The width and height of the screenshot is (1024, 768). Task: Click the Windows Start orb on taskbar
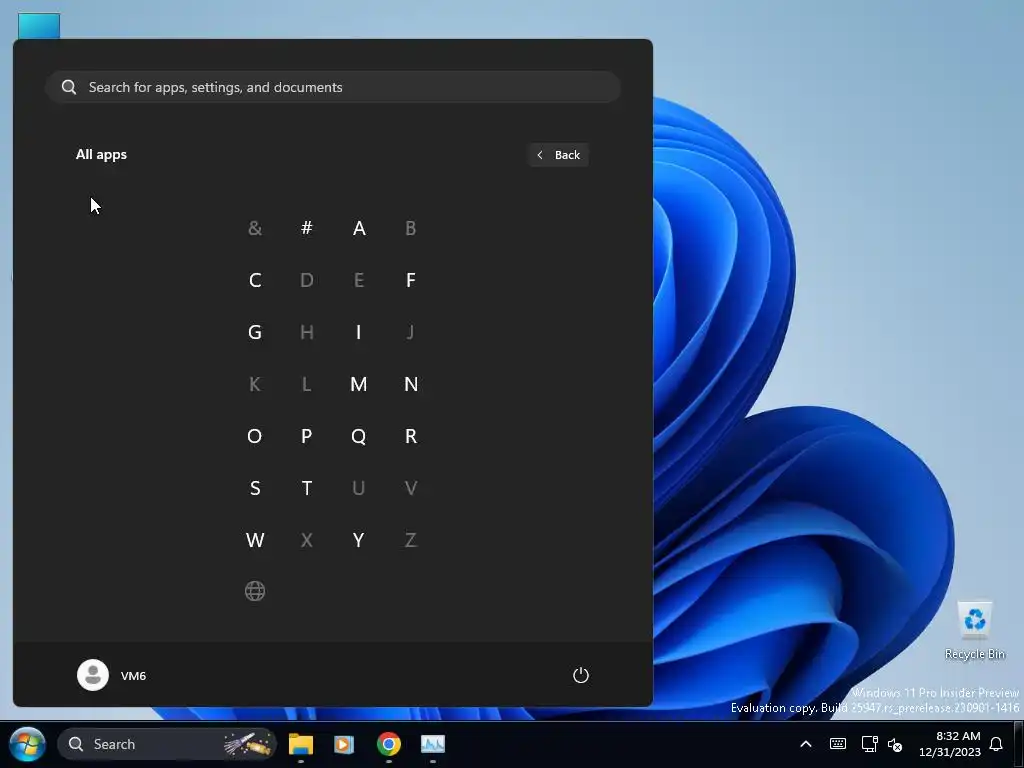pos(27,744)
